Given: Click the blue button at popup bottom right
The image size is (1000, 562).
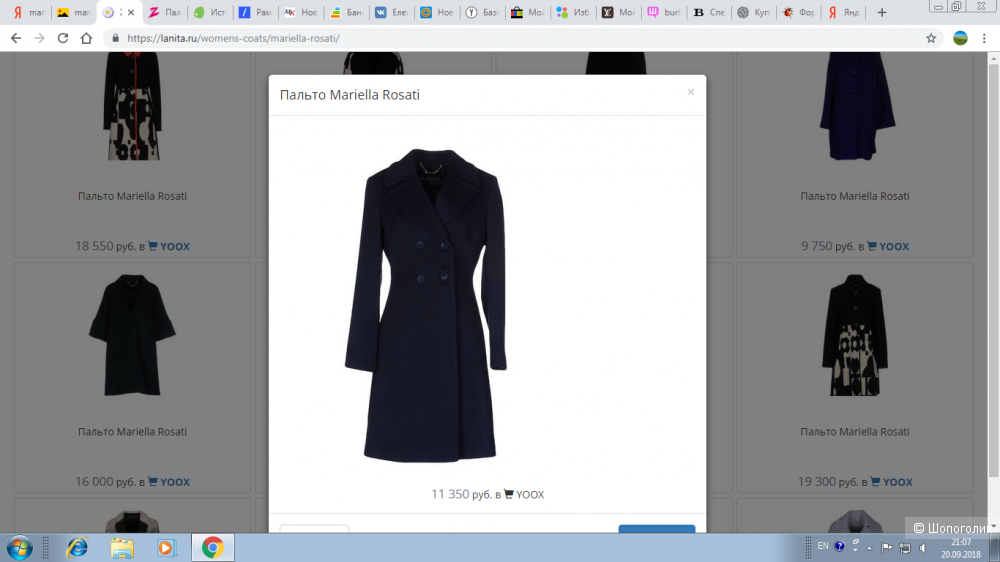Looking at the screenshot, I should [656, 529].
